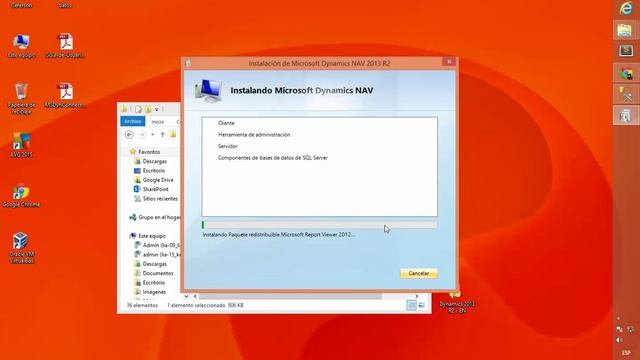The width and height of the screenshot is (640, 360).
Task: Open Sublime Text taskbar icon
Action: (x=626, y=51)
